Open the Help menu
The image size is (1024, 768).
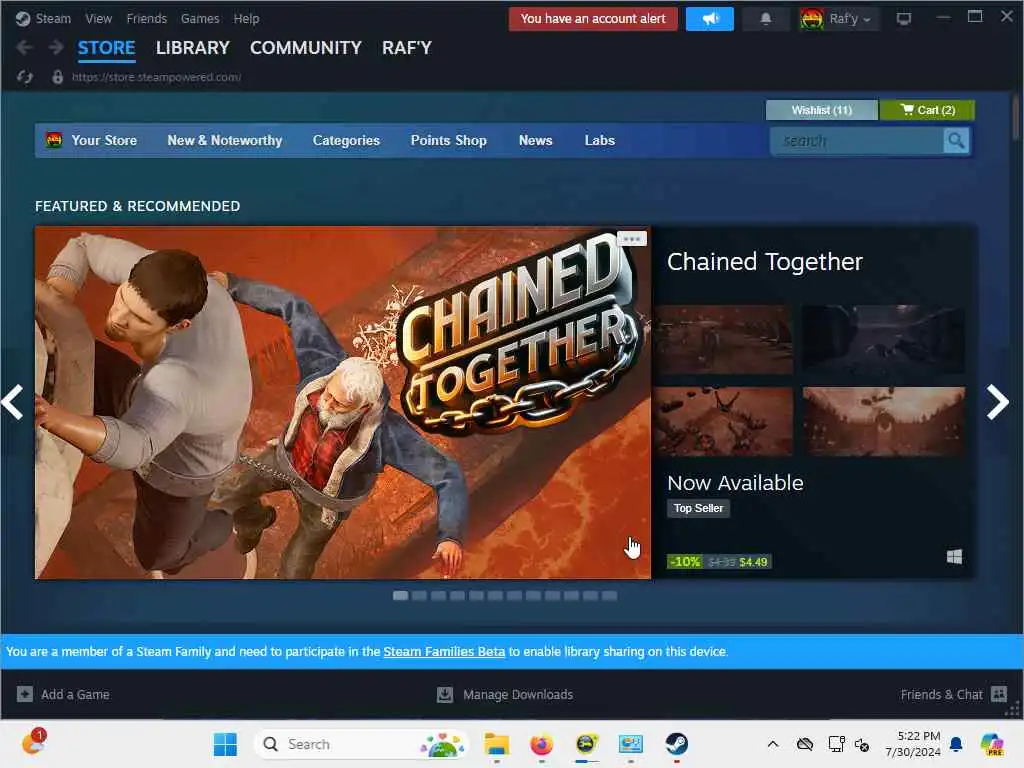pyautogui.click(x=246, y=18)
